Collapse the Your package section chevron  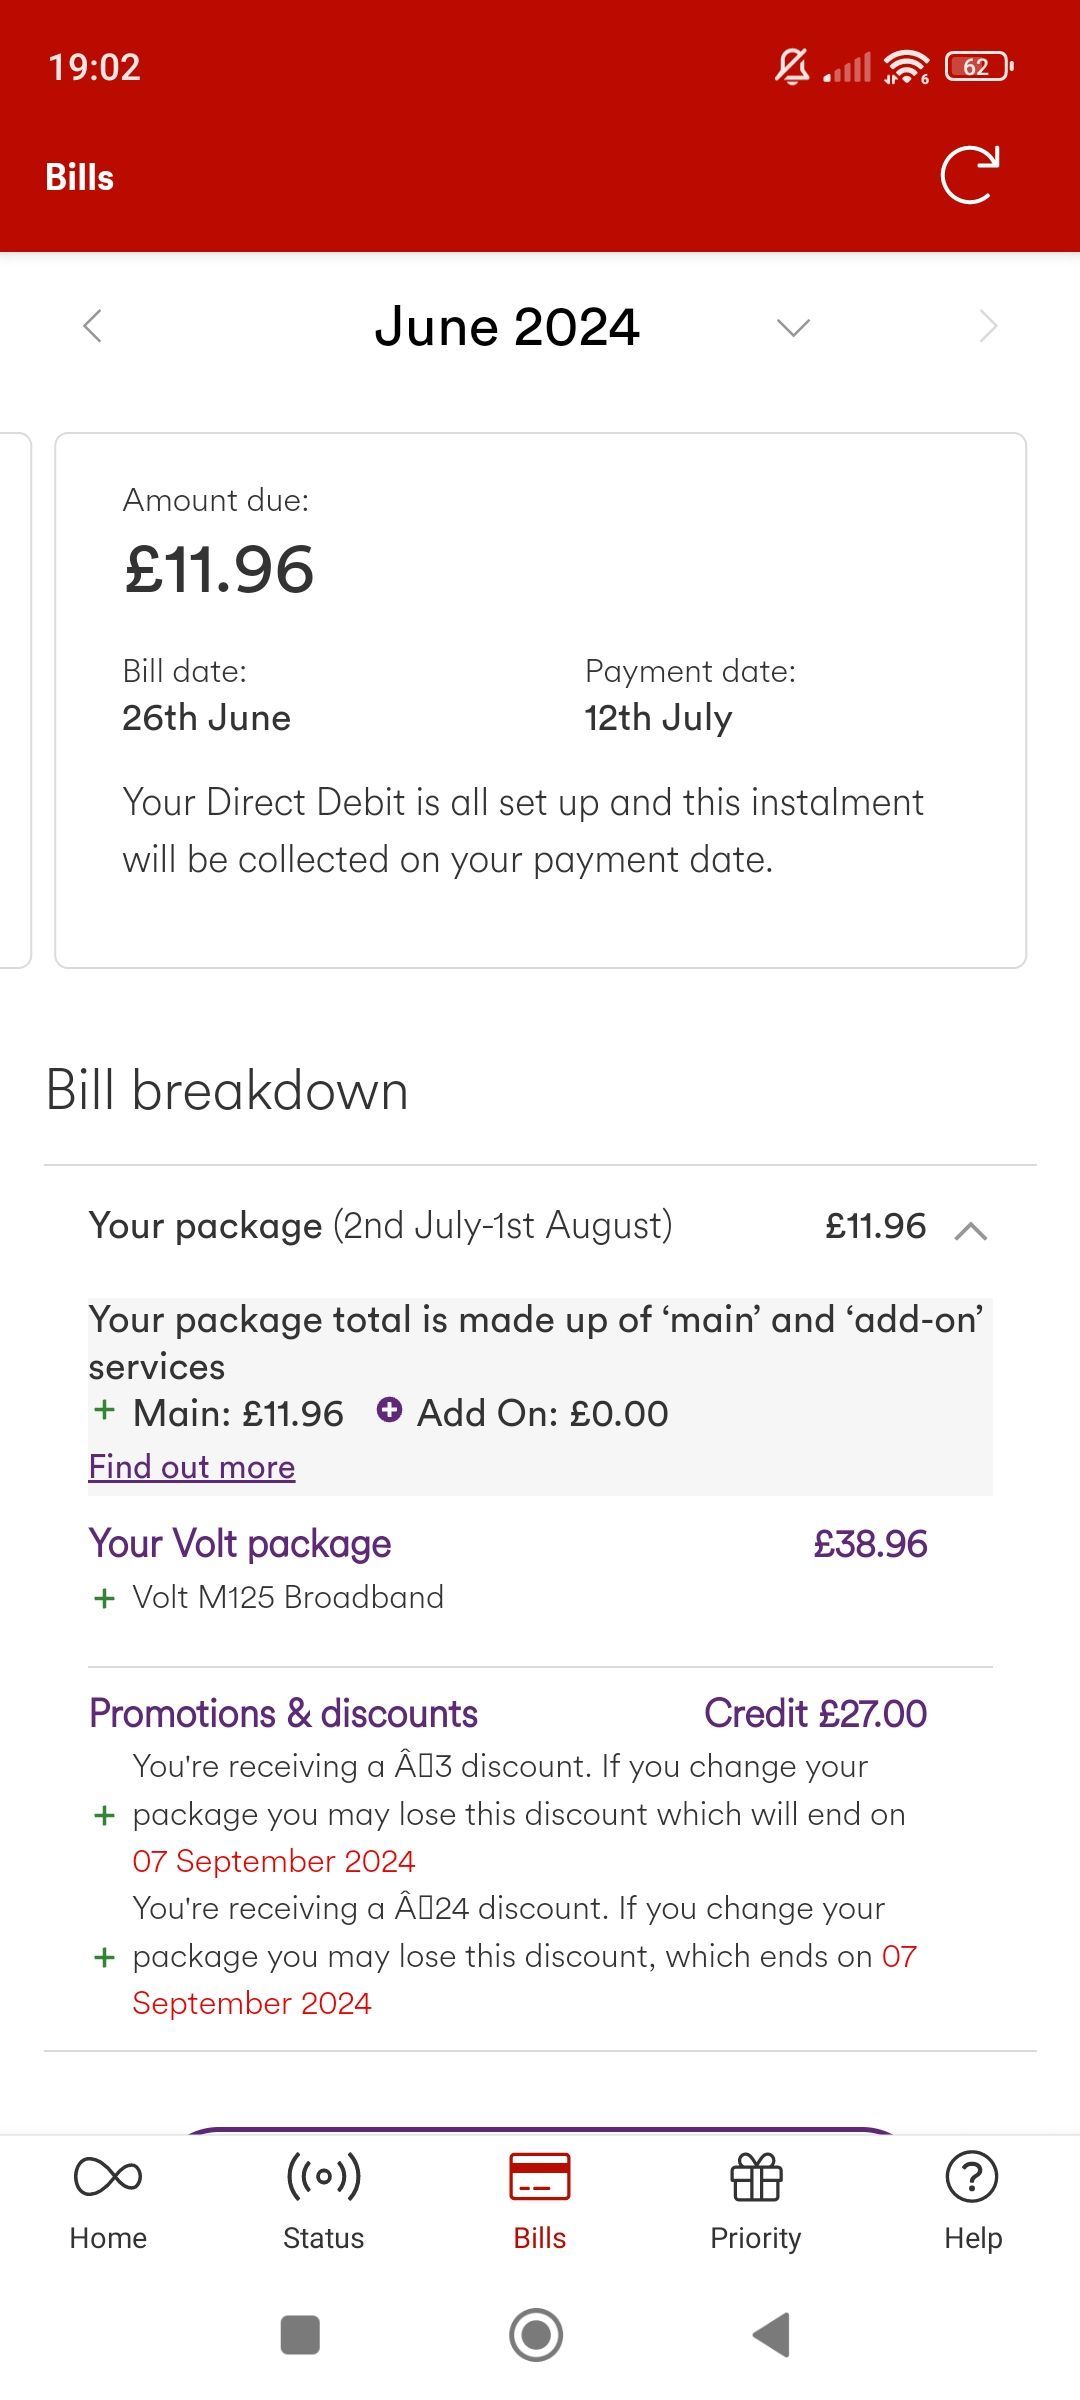(971, 1230)
